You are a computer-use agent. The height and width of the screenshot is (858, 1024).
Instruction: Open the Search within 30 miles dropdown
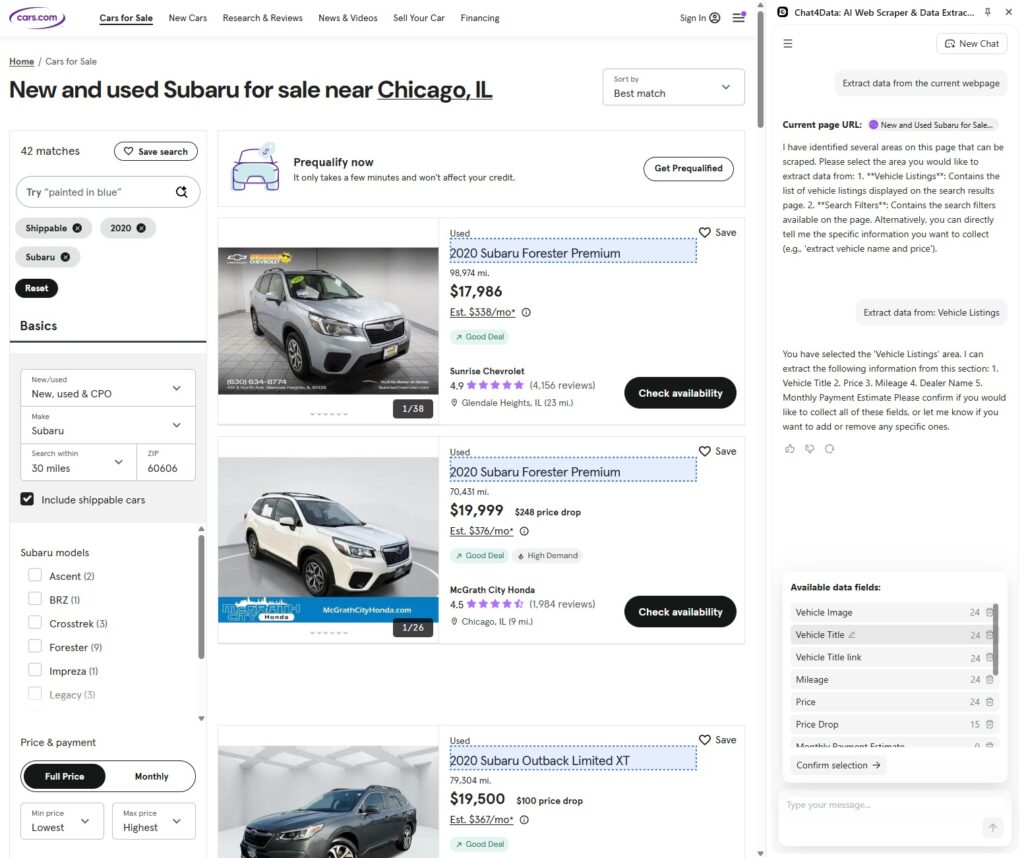coord(76,462)
